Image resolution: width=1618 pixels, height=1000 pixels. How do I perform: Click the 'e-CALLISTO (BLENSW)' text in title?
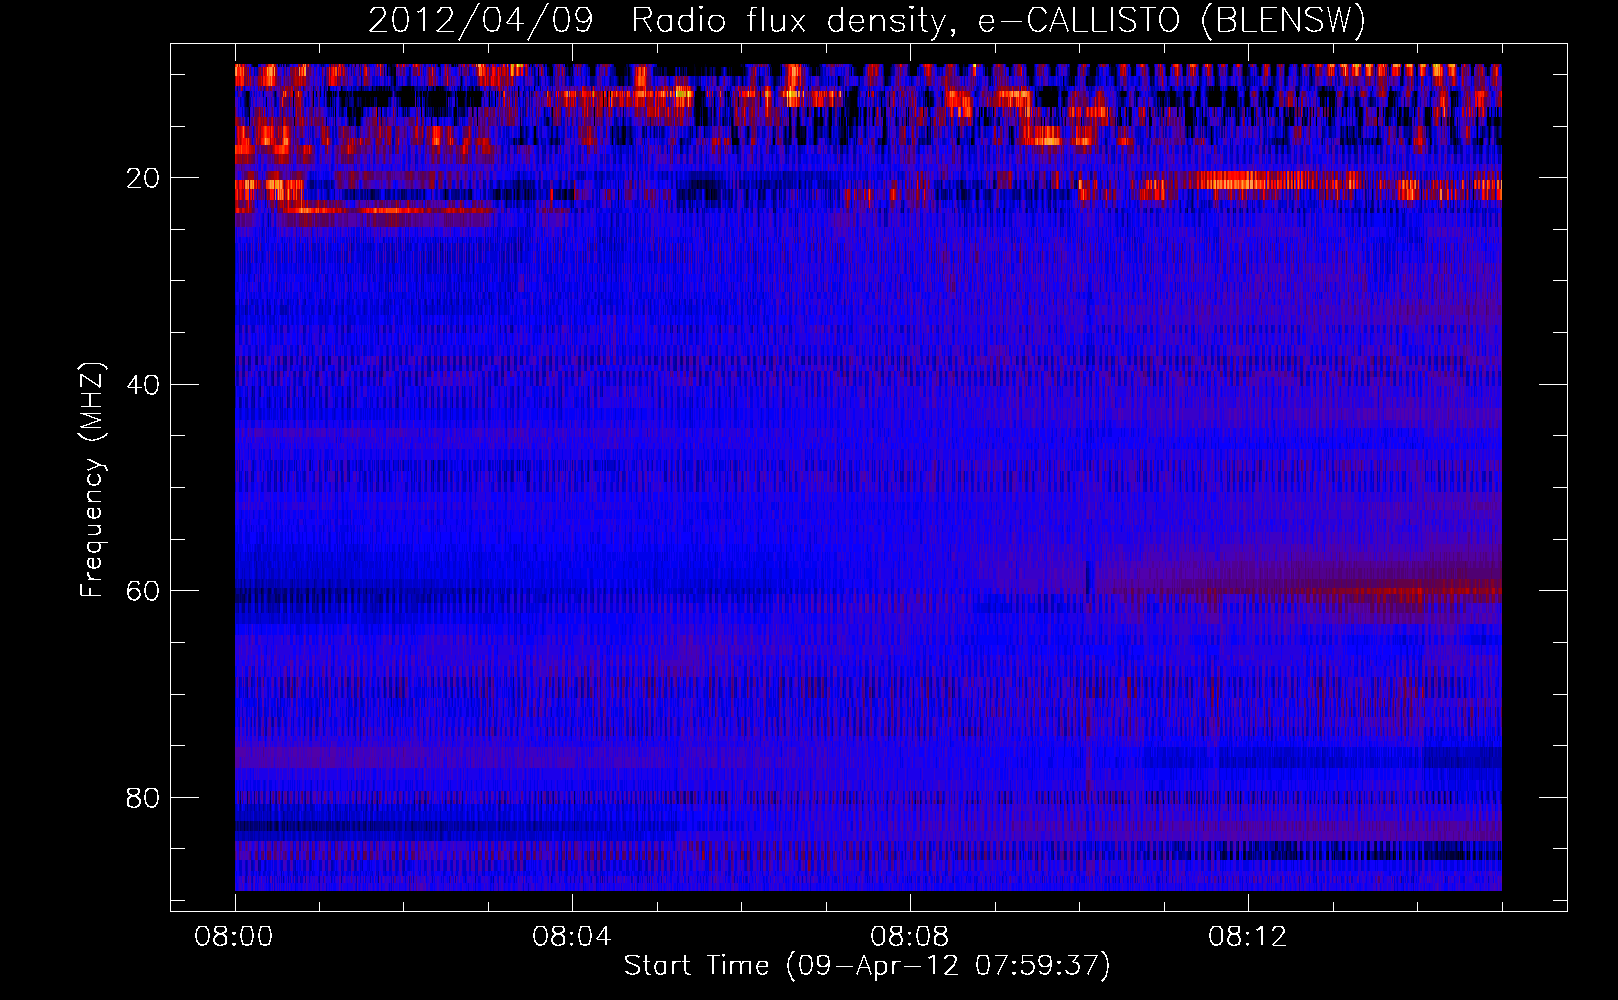tap(1172, 21)
